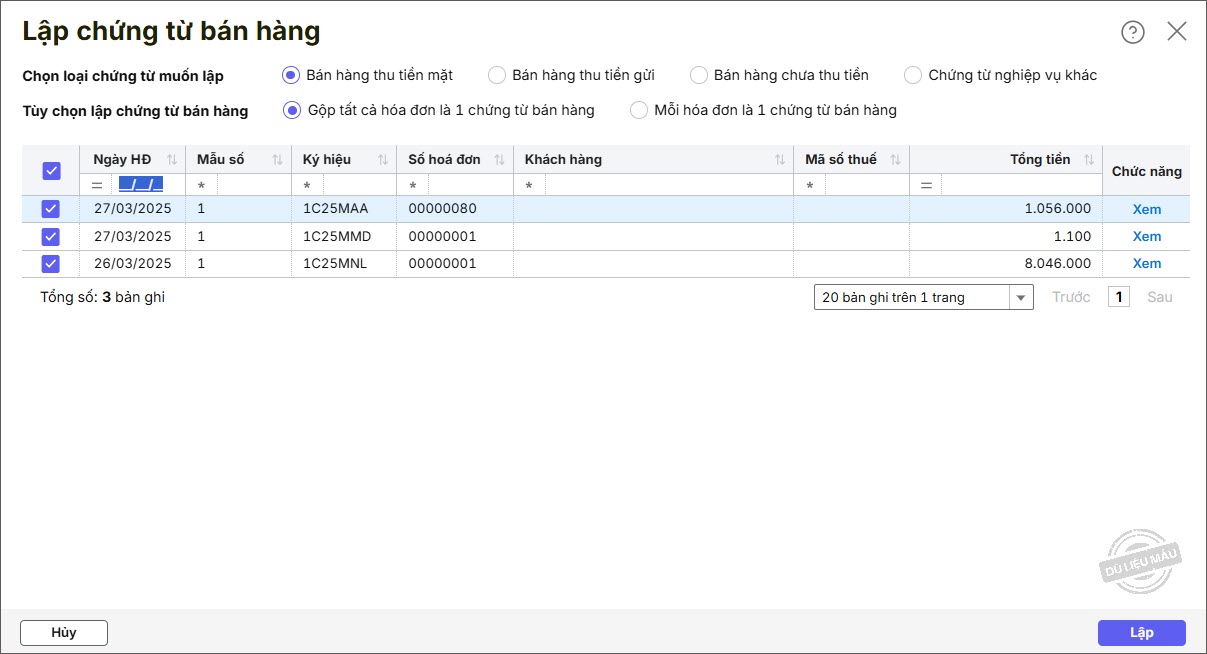Choose Bán hàng chưa thu tiền option
This screenshot has height=654, width=1207.
(699, 75)
